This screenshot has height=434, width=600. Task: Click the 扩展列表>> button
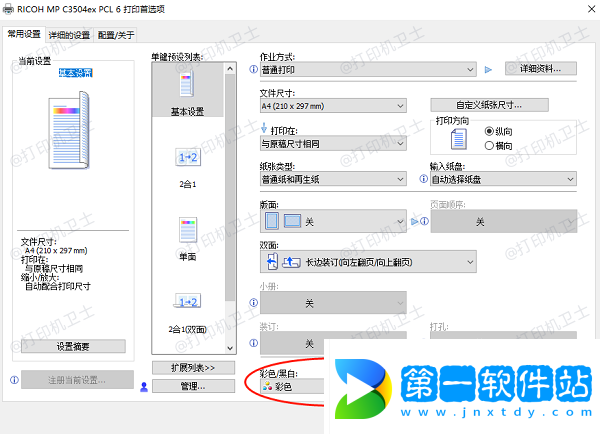point(193,368)
